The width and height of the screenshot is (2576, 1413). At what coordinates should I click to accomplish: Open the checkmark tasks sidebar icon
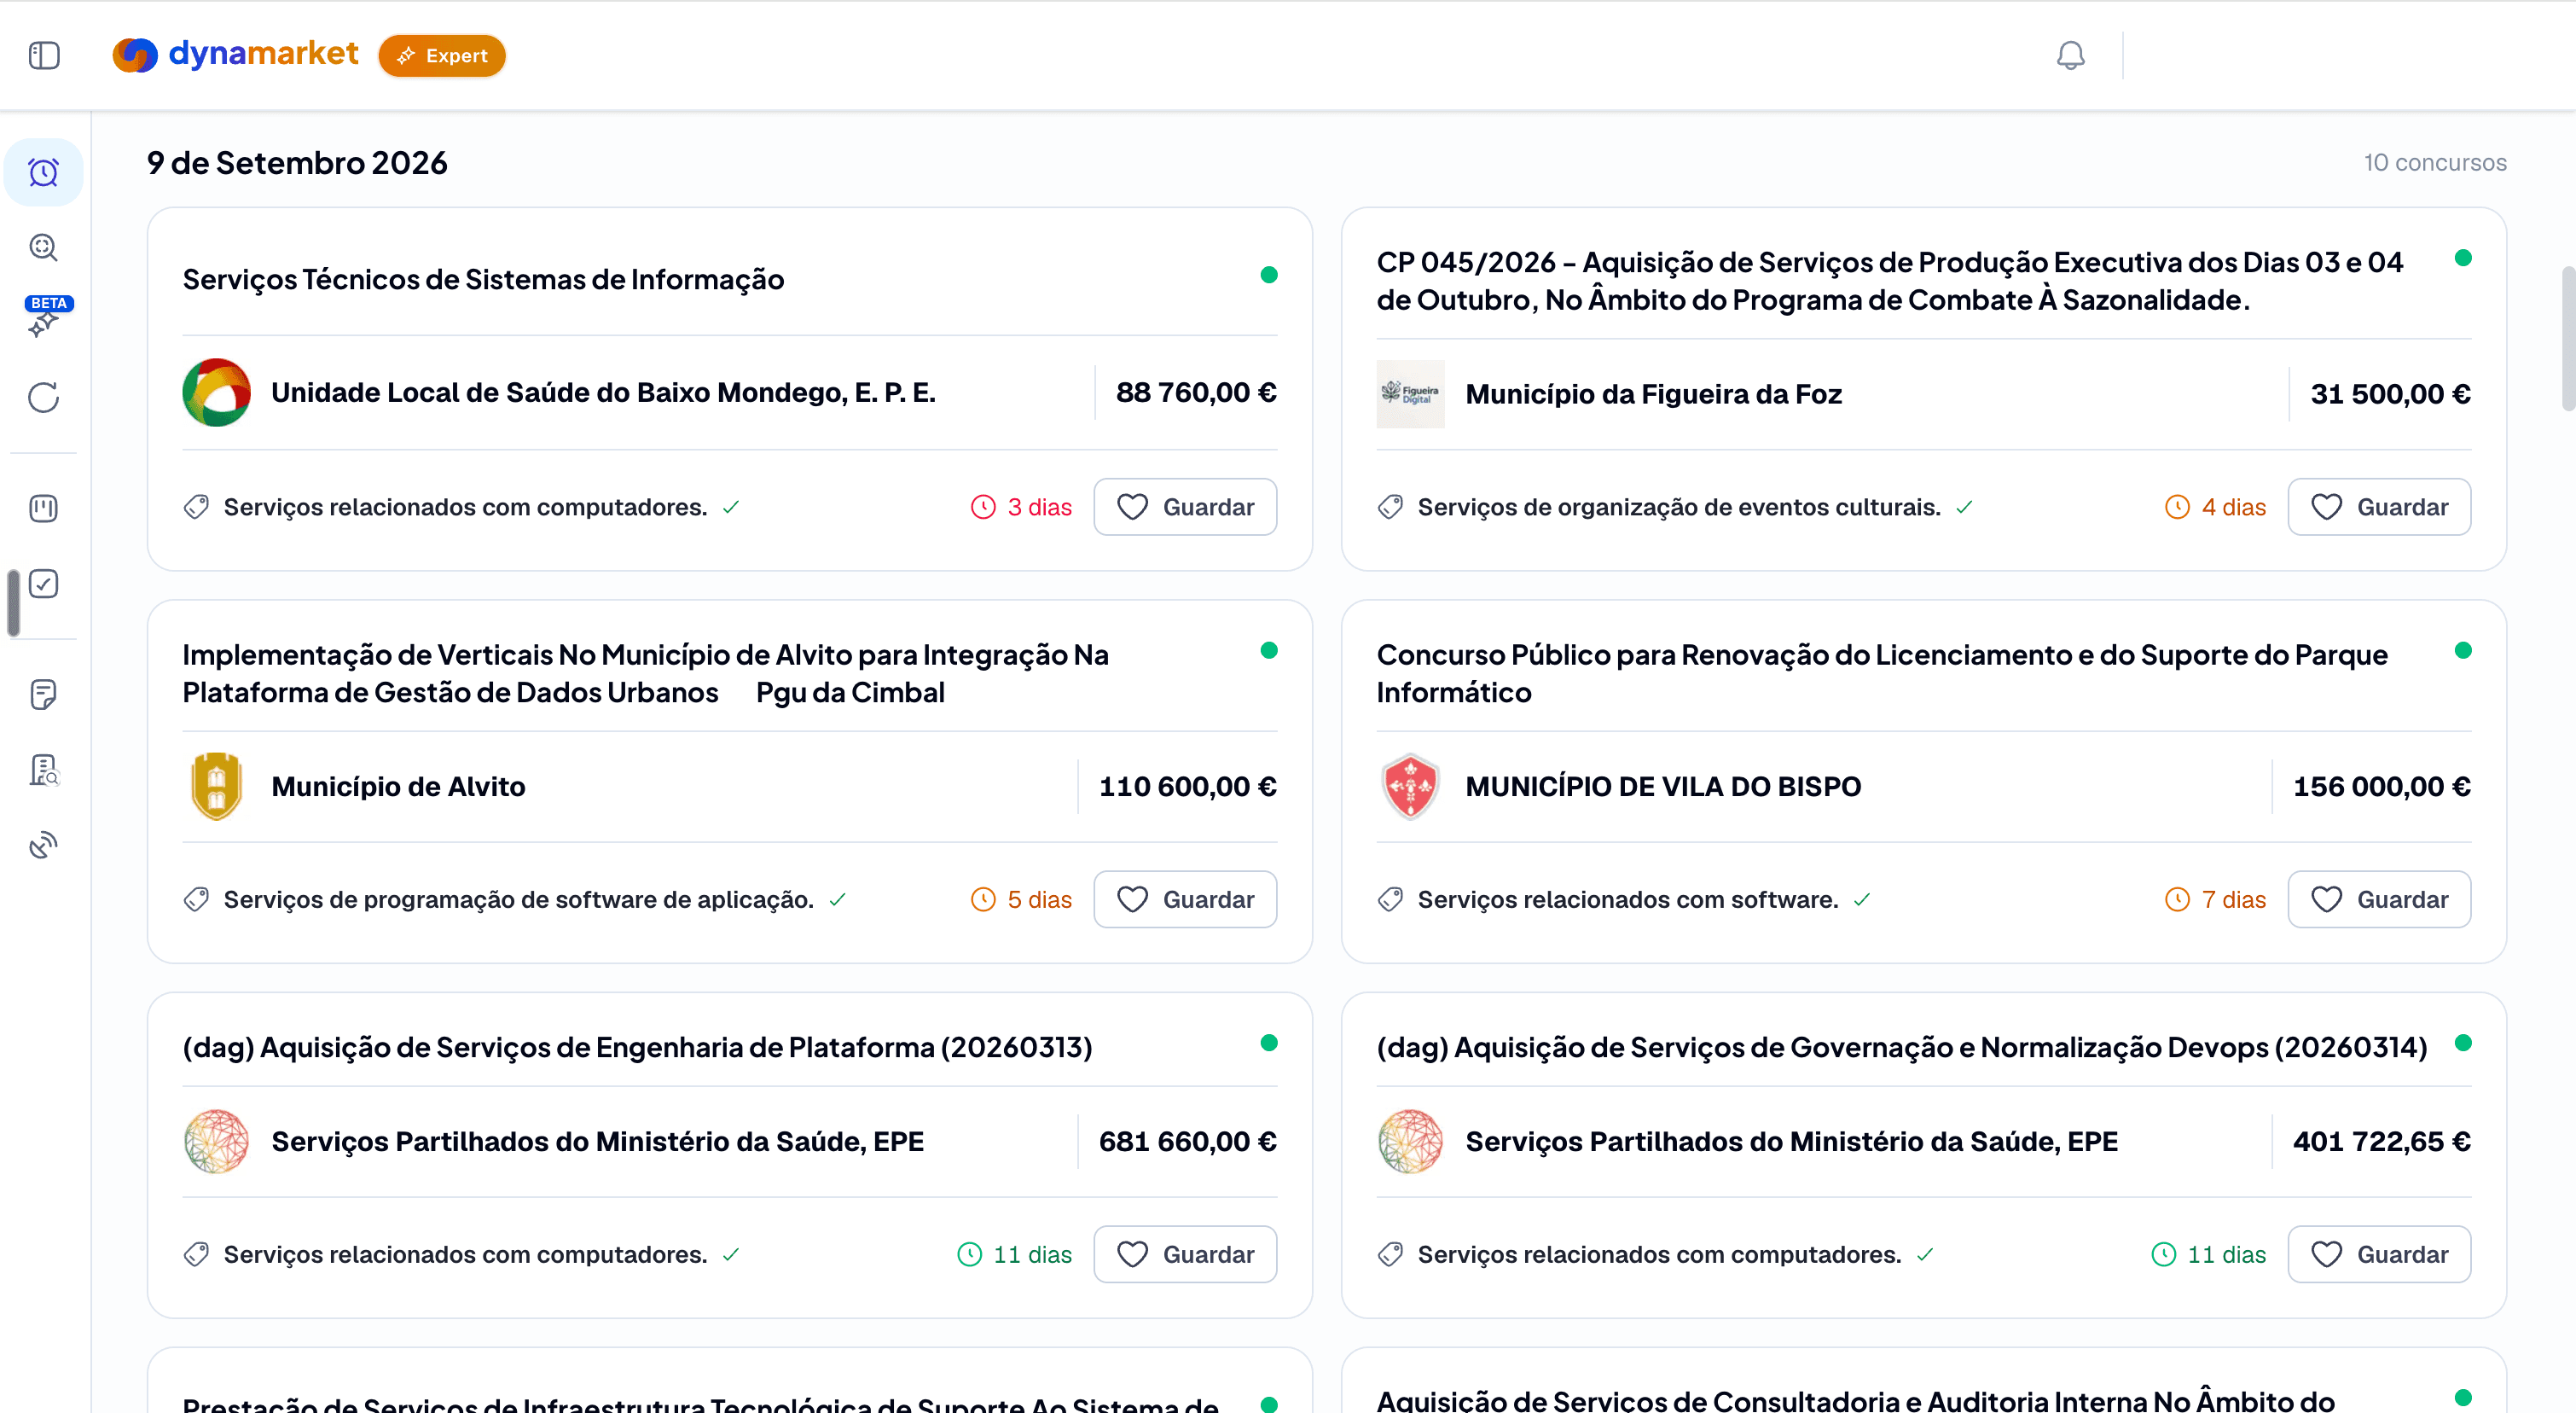(x=43, y=584)
